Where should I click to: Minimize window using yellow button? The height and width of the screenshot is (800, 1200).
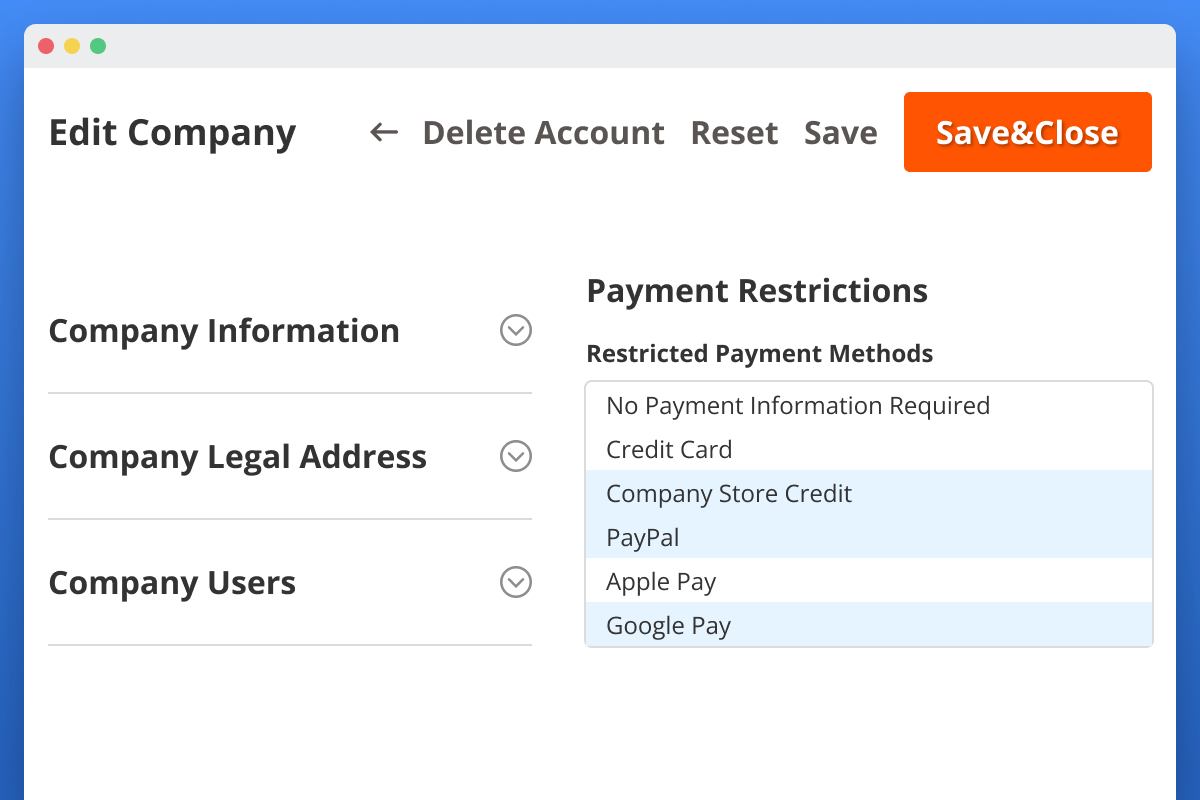point(72,46)
